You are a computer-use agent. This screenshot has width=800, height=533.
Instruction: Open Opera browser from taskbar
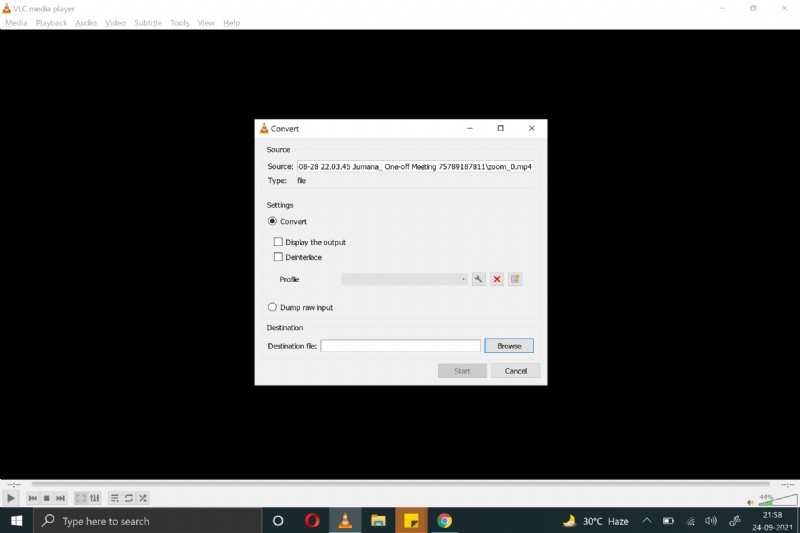[x=312, y=521]
